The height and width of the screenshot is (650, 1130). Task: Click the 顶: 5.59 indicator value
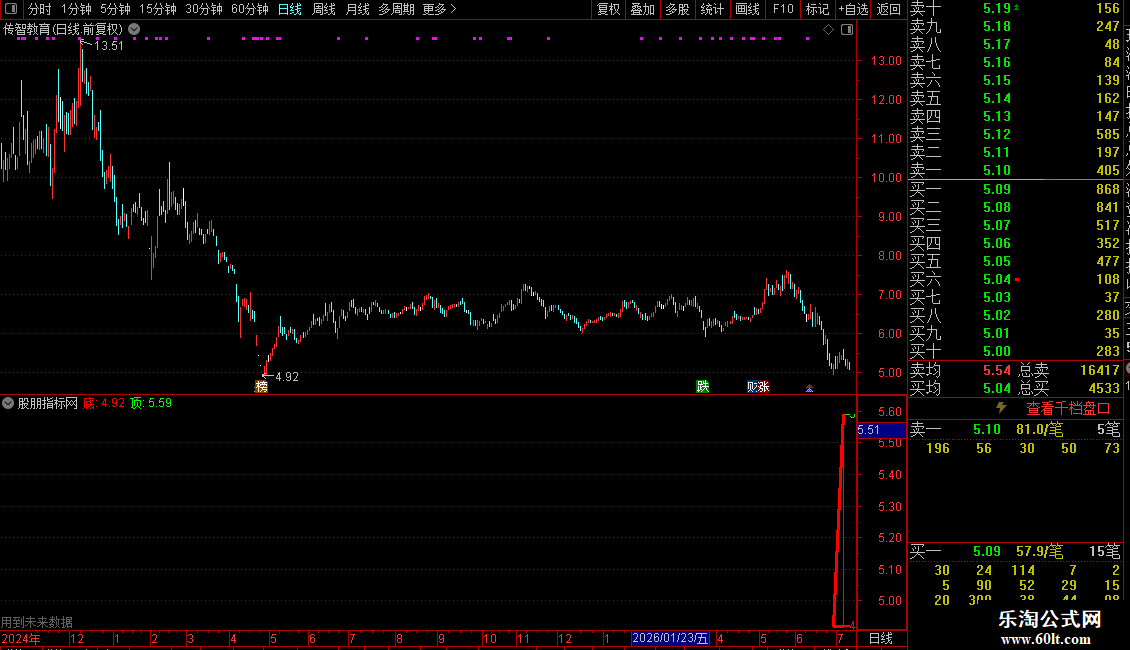tap(151, 404)
